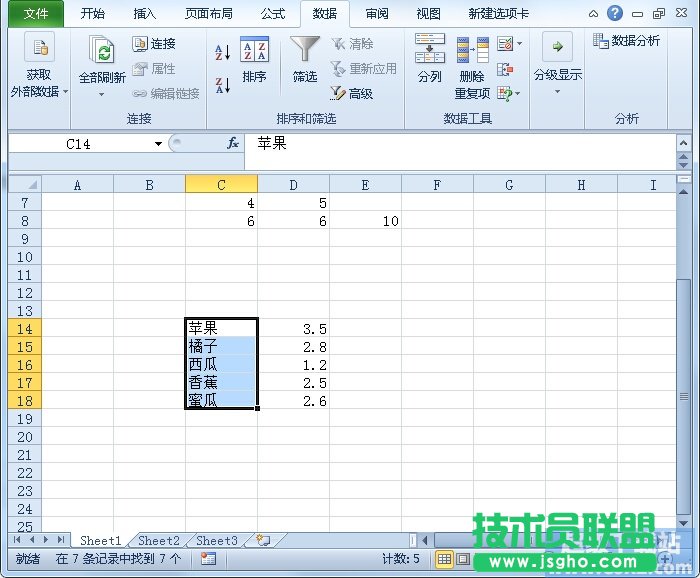700x578 pixels.
Task: Click the 数据分析 (Data Analysis) button
Action: tap(627, 41)
